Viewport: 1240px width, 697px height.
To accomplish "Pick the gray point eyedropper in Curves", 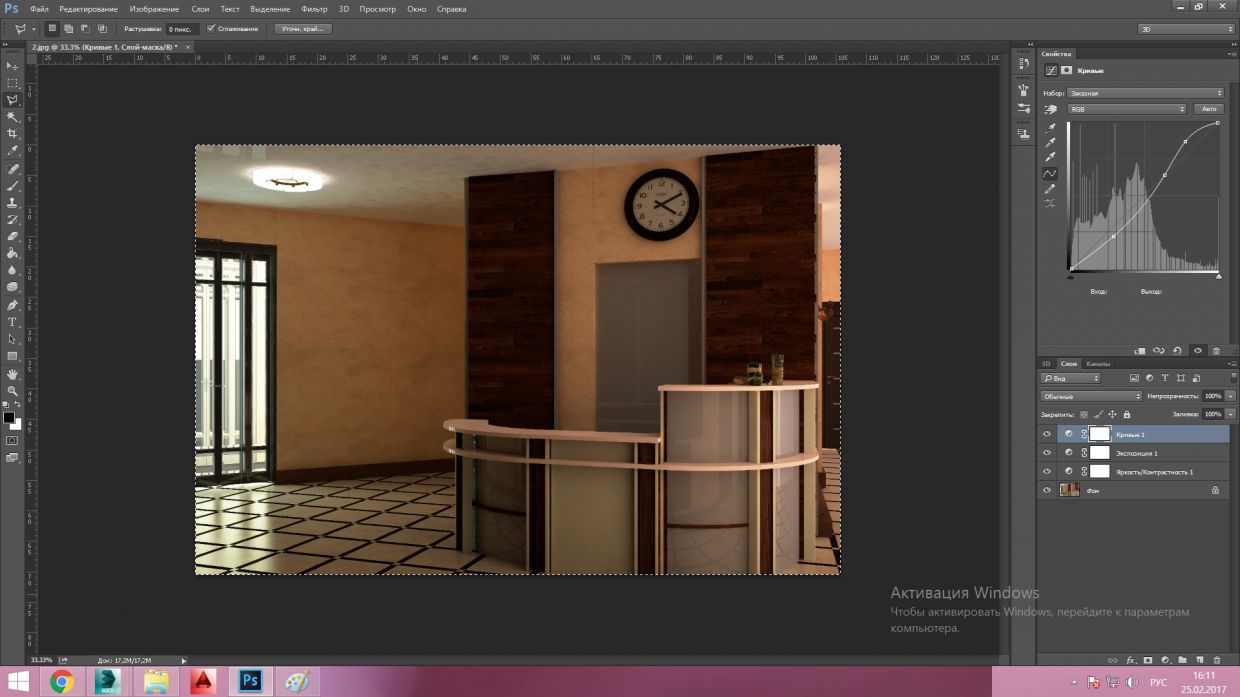I will (x=1051, y=143).
